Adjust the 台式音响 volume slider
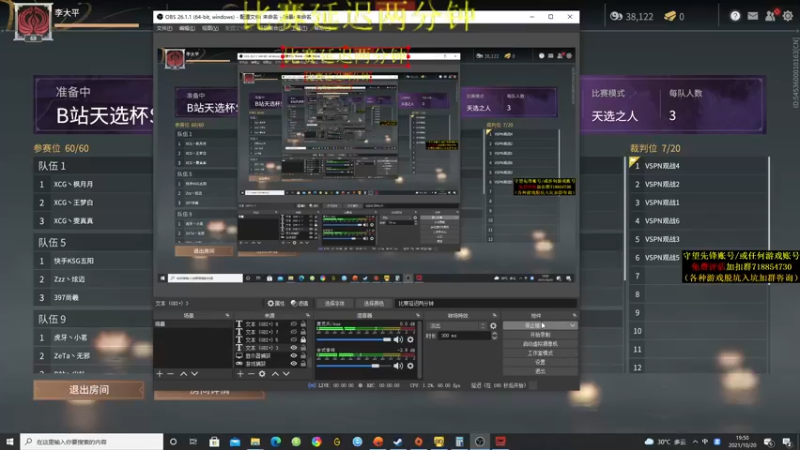 point(354,366)
